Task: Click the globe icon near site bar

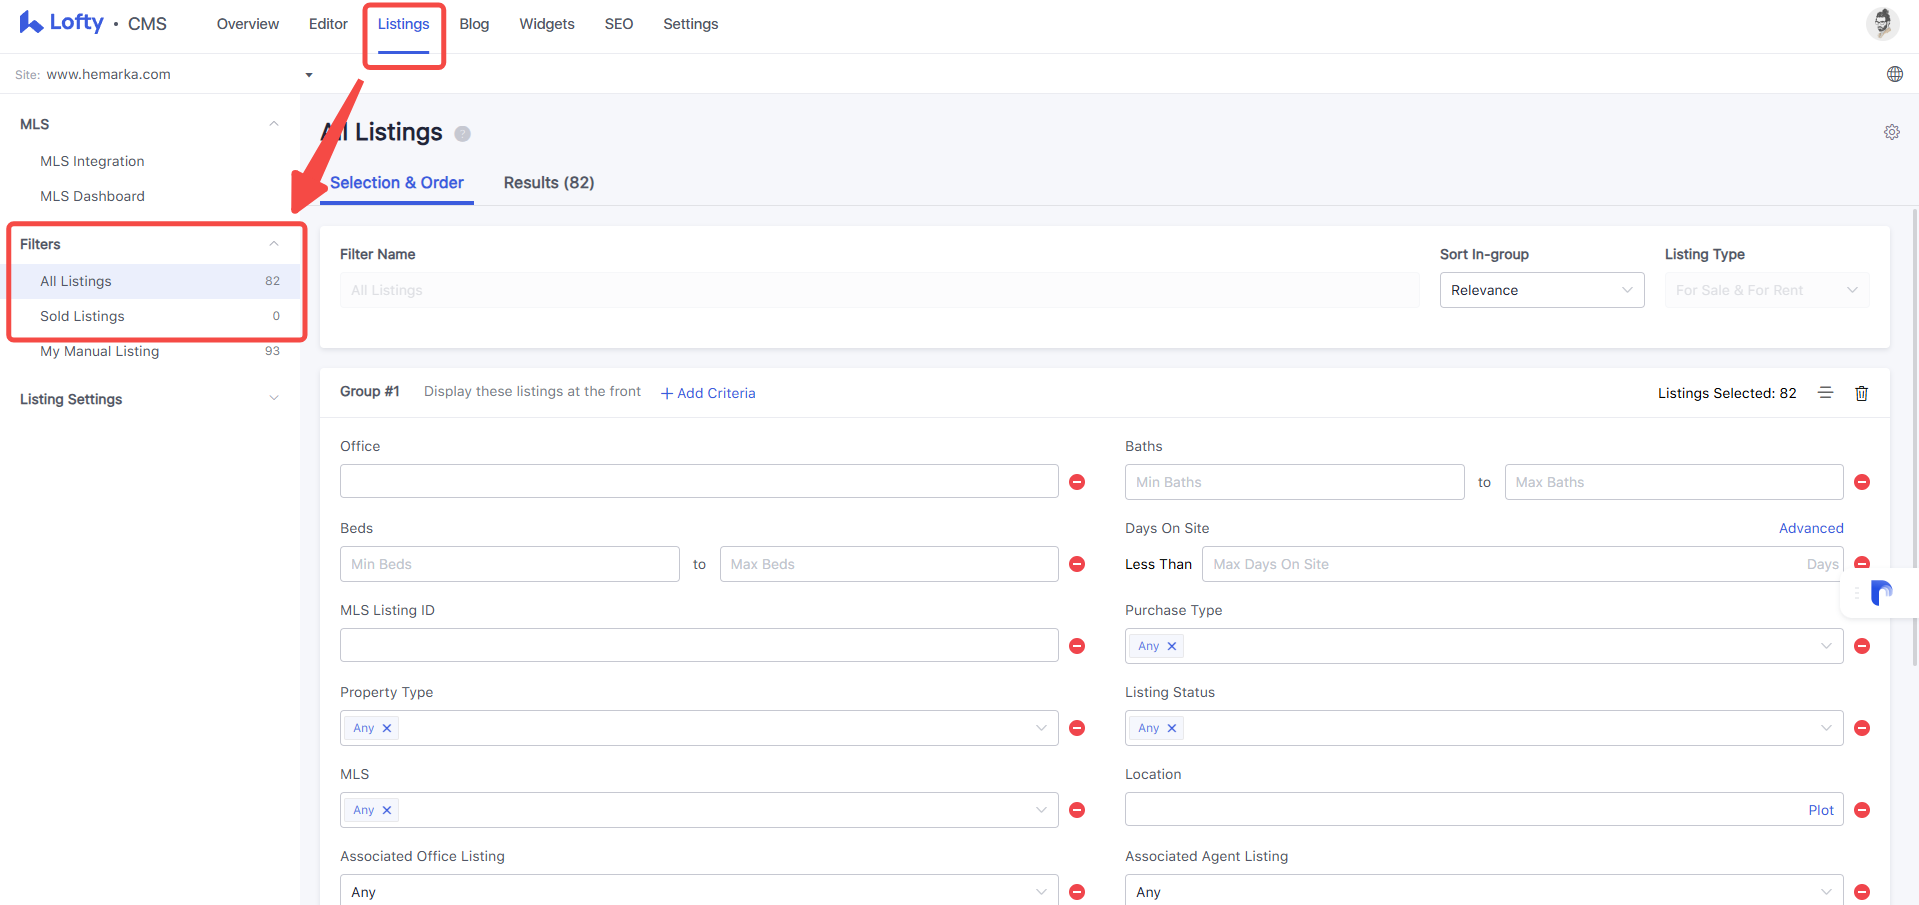Action: click(x=1894, y=74)
